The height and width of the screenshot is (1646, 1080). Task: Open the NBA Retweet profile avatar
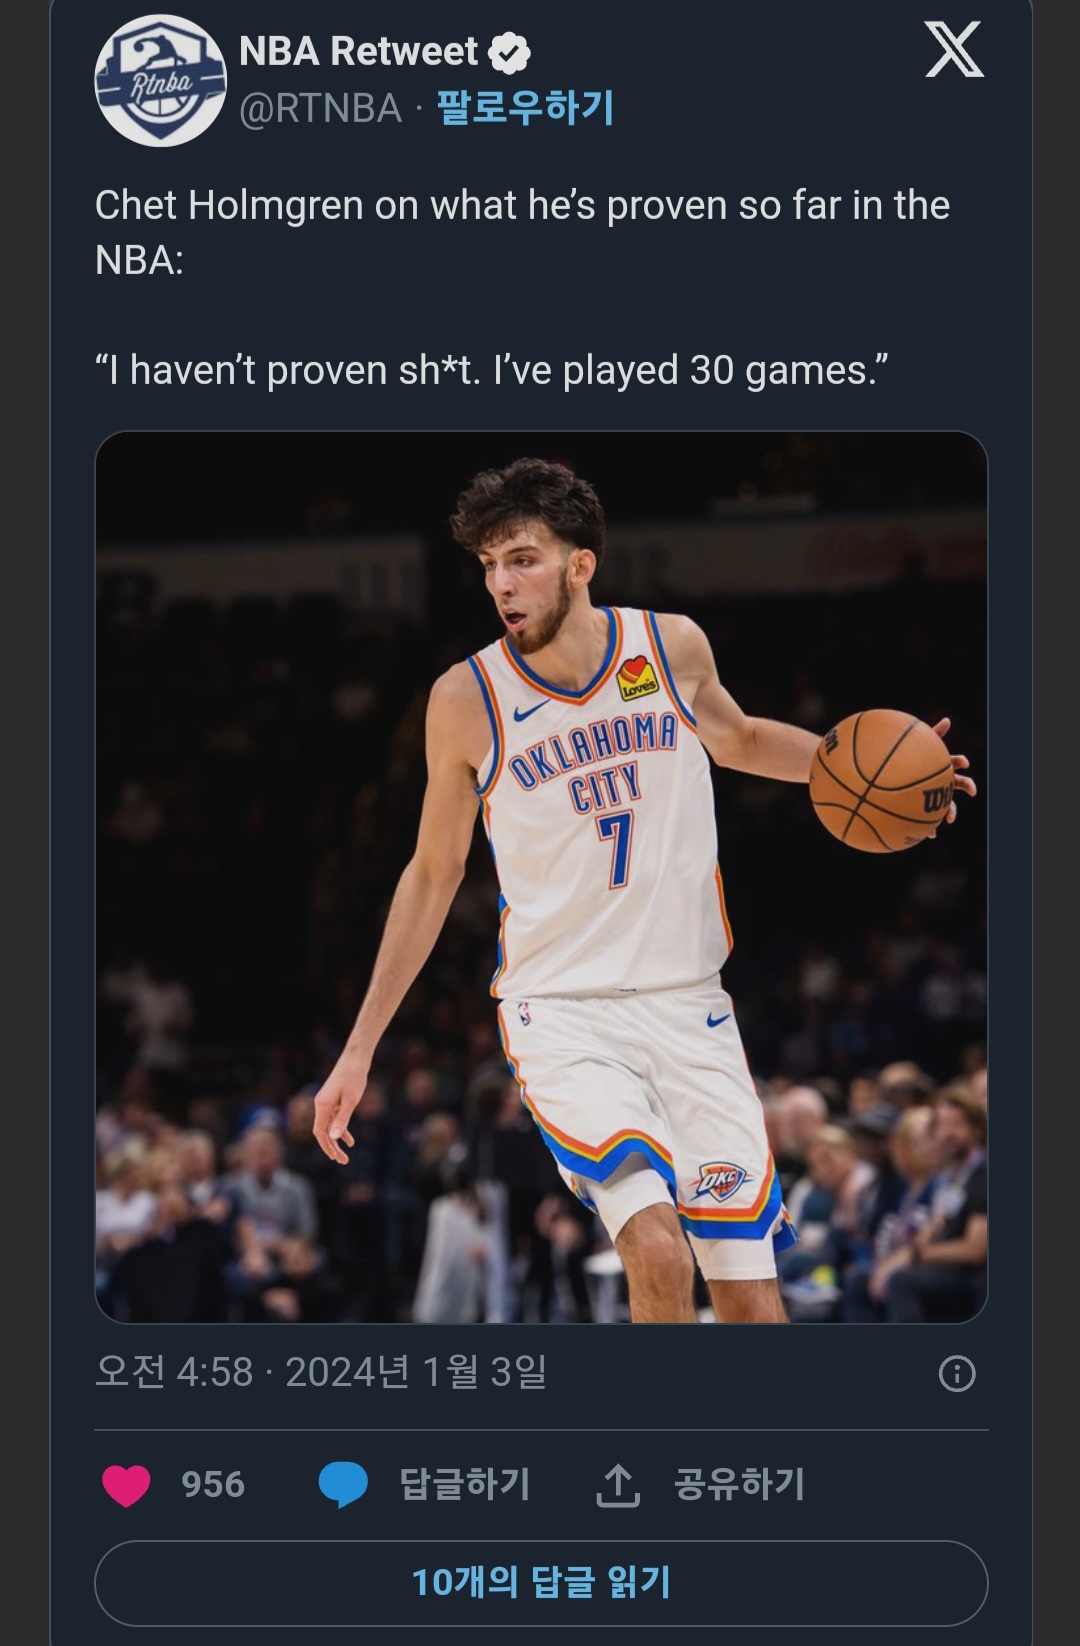click(x=160, y=81)
